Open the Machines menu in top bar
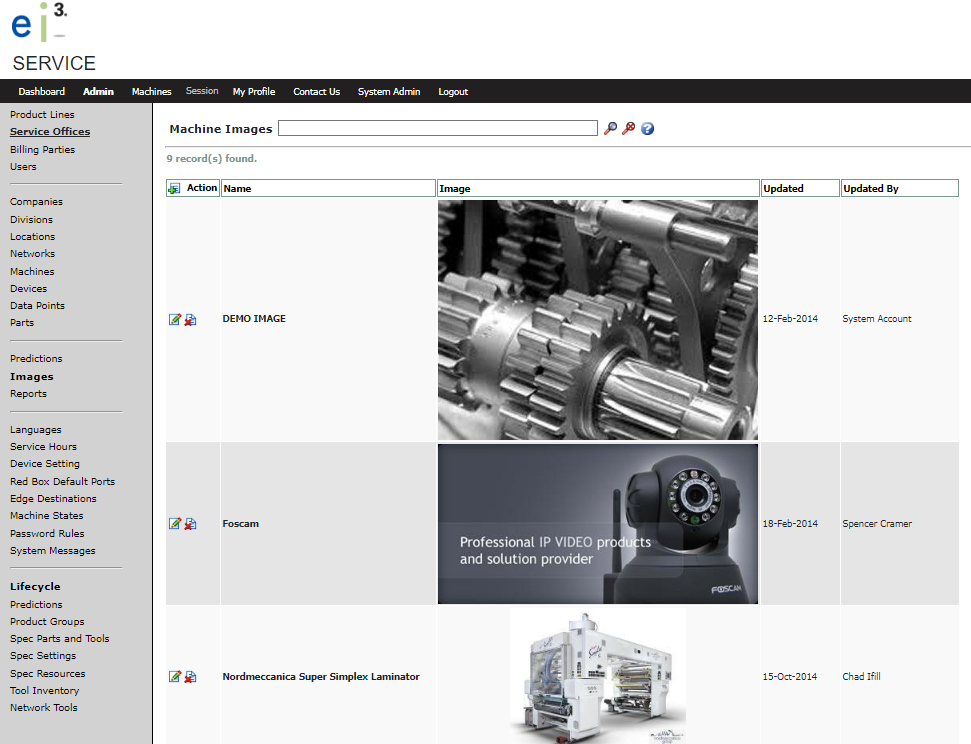Image resolution: width=971 pixels, height=744 pixels. point(152,92)
